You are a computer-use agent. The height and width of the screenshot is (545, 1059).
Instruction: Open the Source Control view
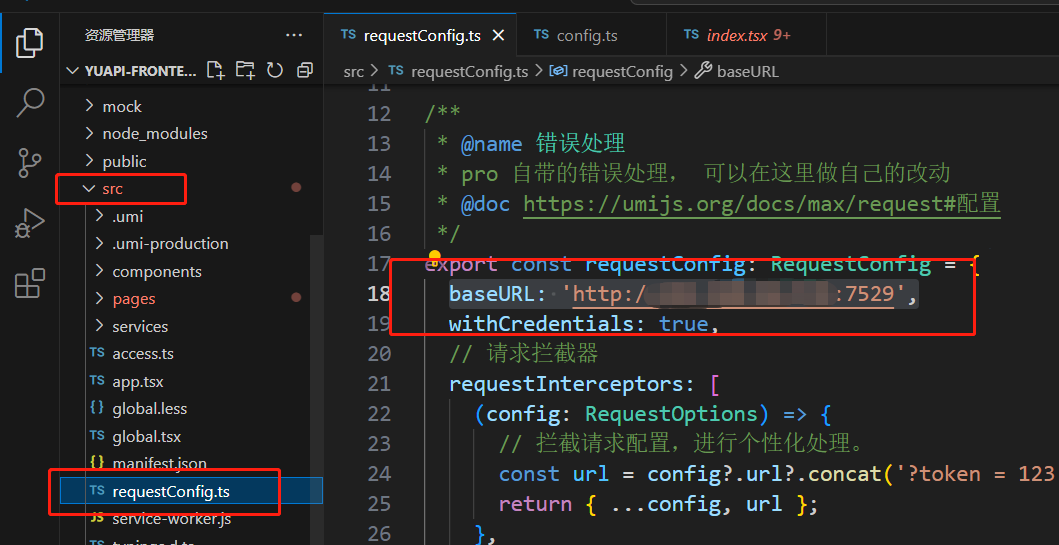pyautogui.click(x=31, y=162)
